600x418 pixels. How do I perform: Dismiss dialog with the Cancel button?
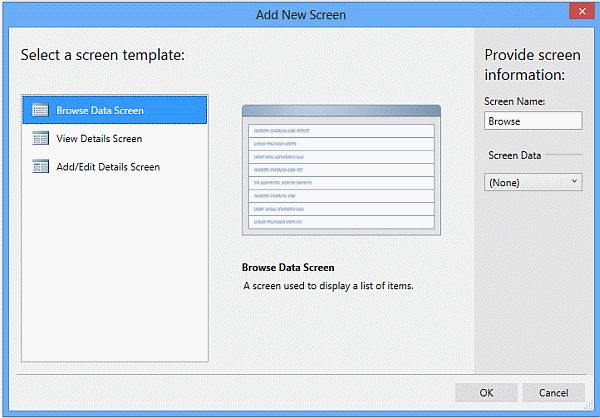pos(553,393)
